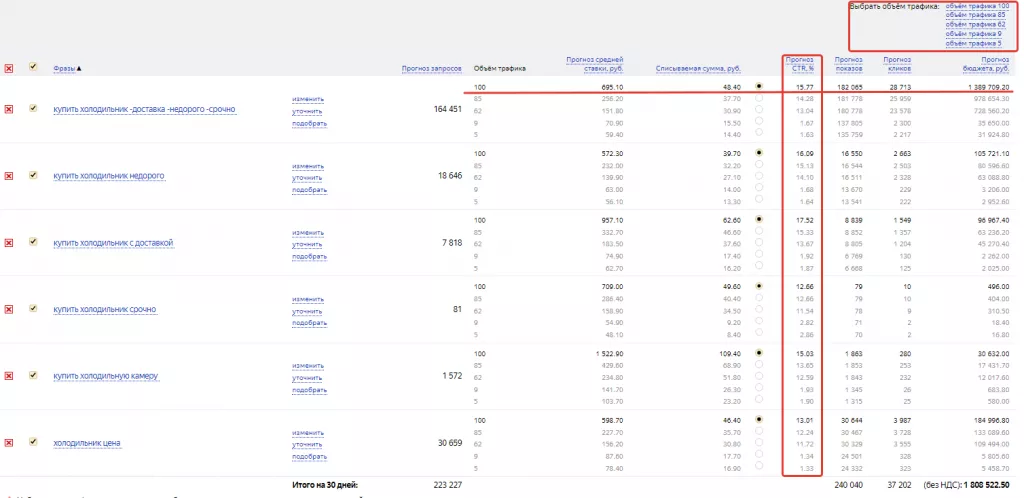This screenshot has height=498, width=1024.
Task: Click budget cell '1 389 709.20'
Action: pyautogui.click(x=987, y=87)
